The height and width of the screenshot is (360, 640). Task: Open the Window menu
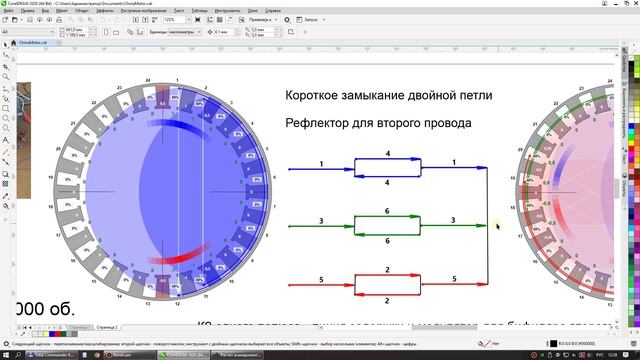(253, 11)
